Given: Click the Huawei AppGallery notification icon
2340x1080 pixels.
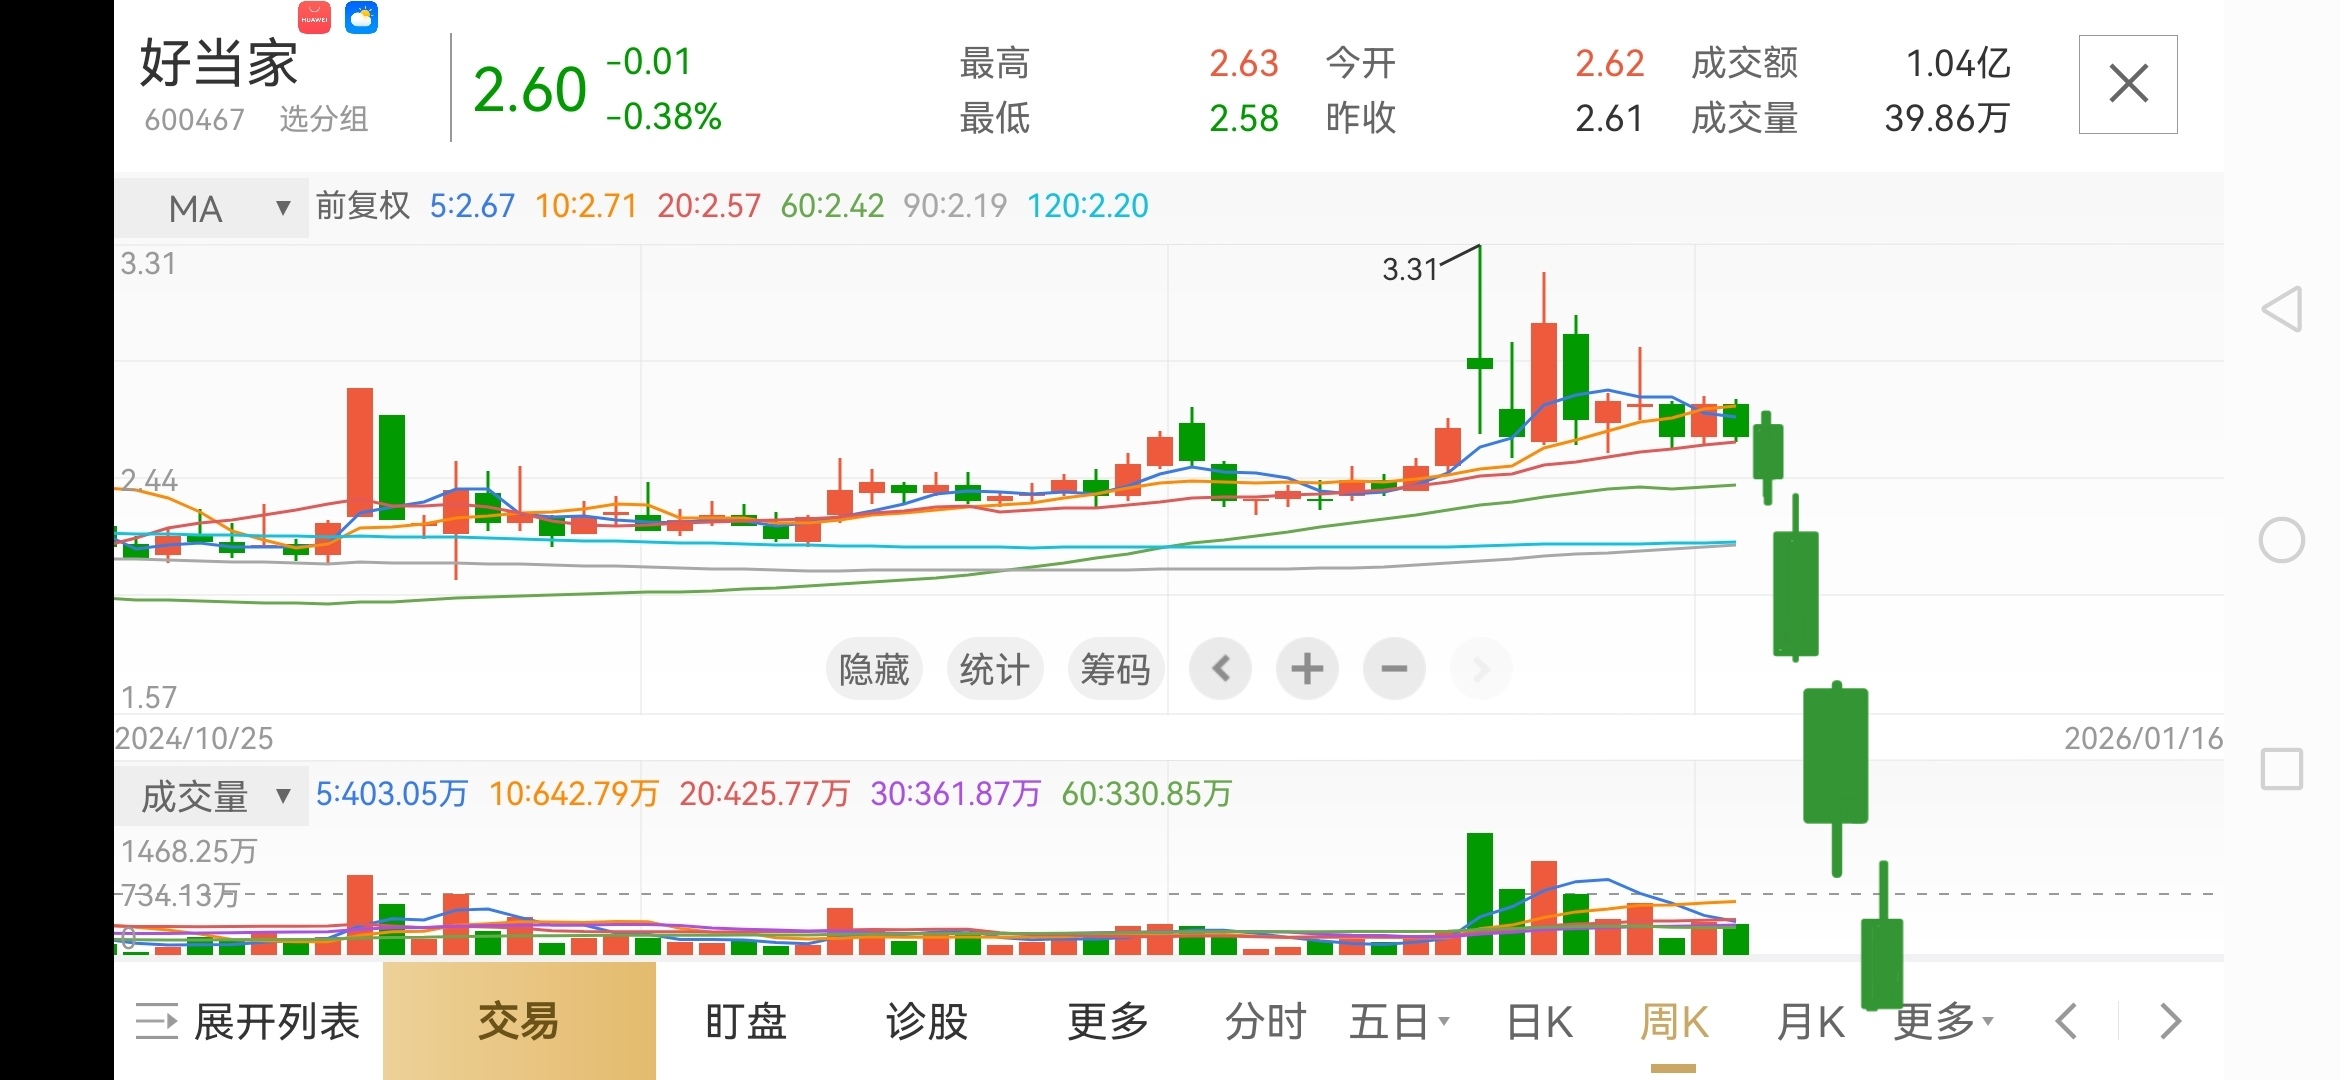Looking at the screenshot, I should [314, 18].
